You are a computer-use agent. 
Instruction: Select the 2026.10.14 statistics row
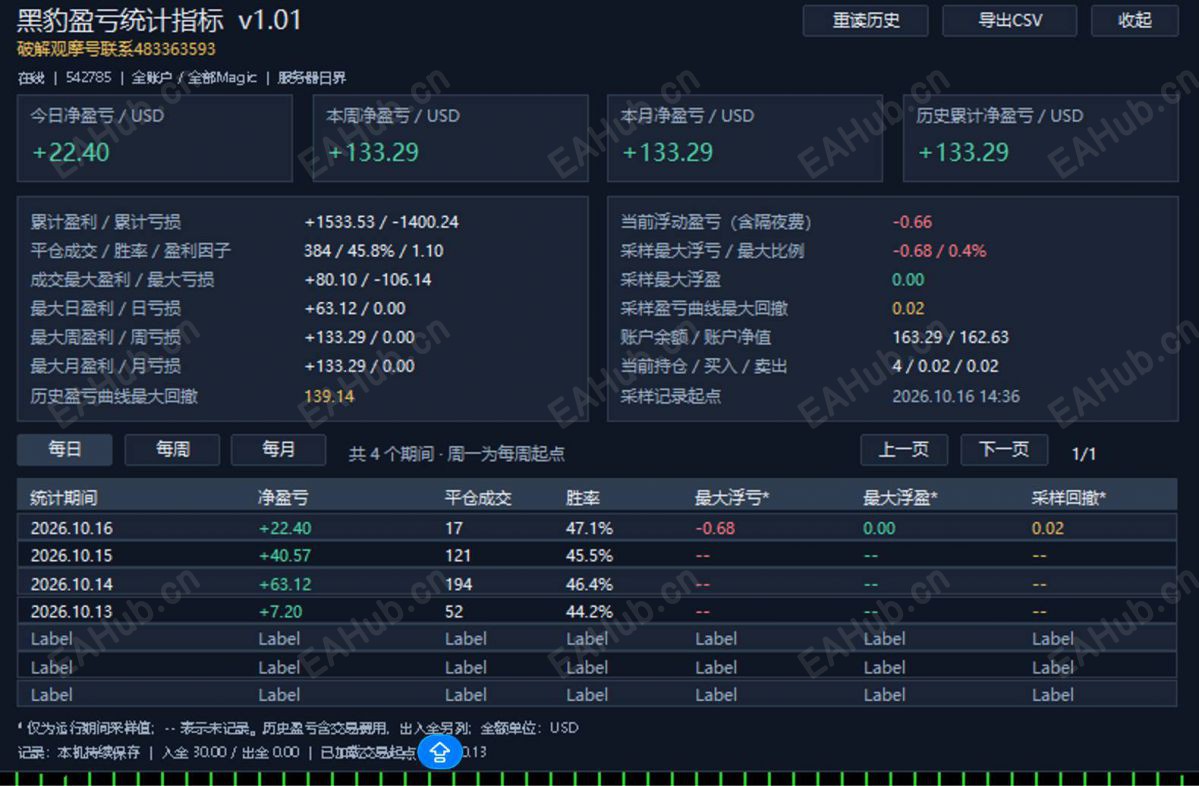click(596, 583)
